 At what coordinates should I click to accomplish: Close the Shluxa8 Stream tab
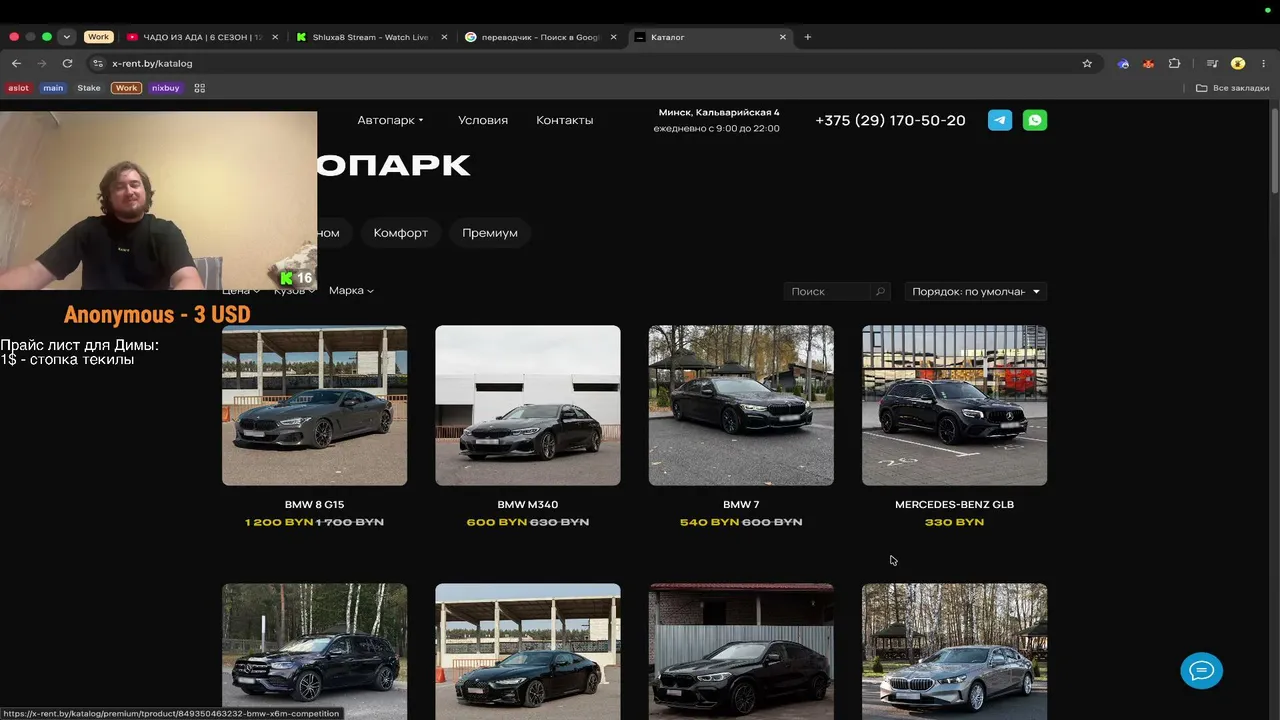click(x=443, y=37)
